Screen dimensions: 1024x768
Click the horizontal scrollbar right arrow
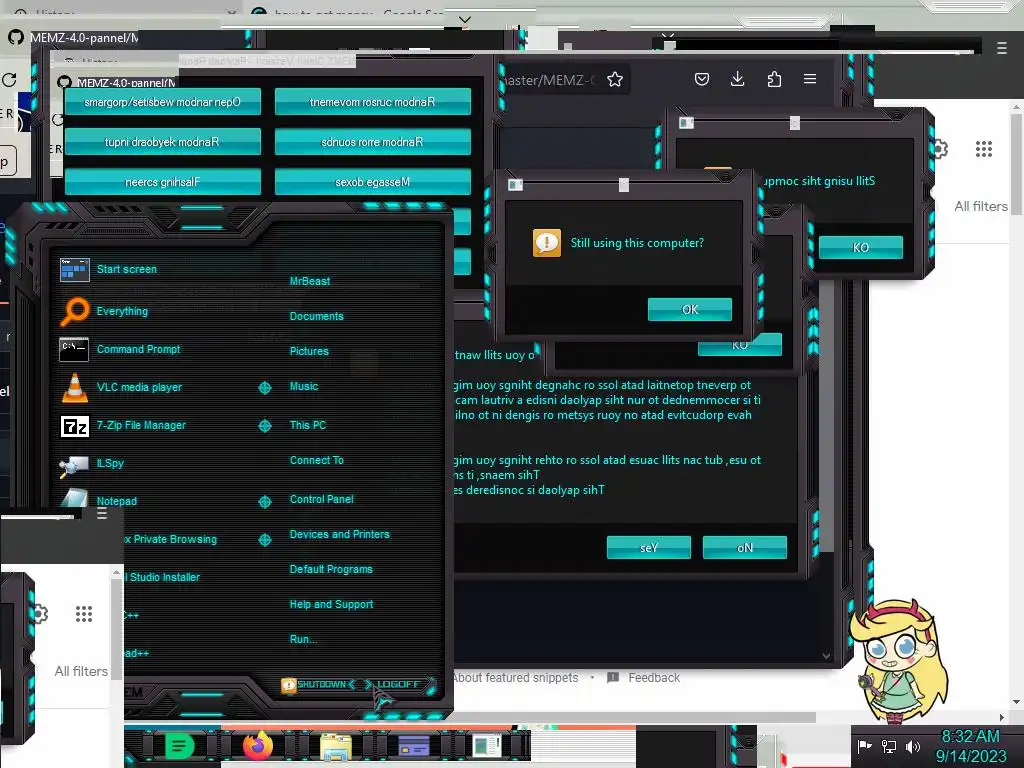pyautogui.click(x=1001, y=717)
